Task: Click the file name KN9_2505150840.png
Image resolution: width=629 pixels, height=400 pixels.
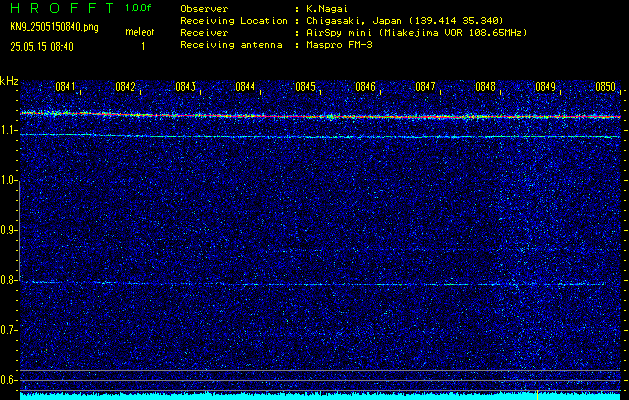Action: [54, 27]
